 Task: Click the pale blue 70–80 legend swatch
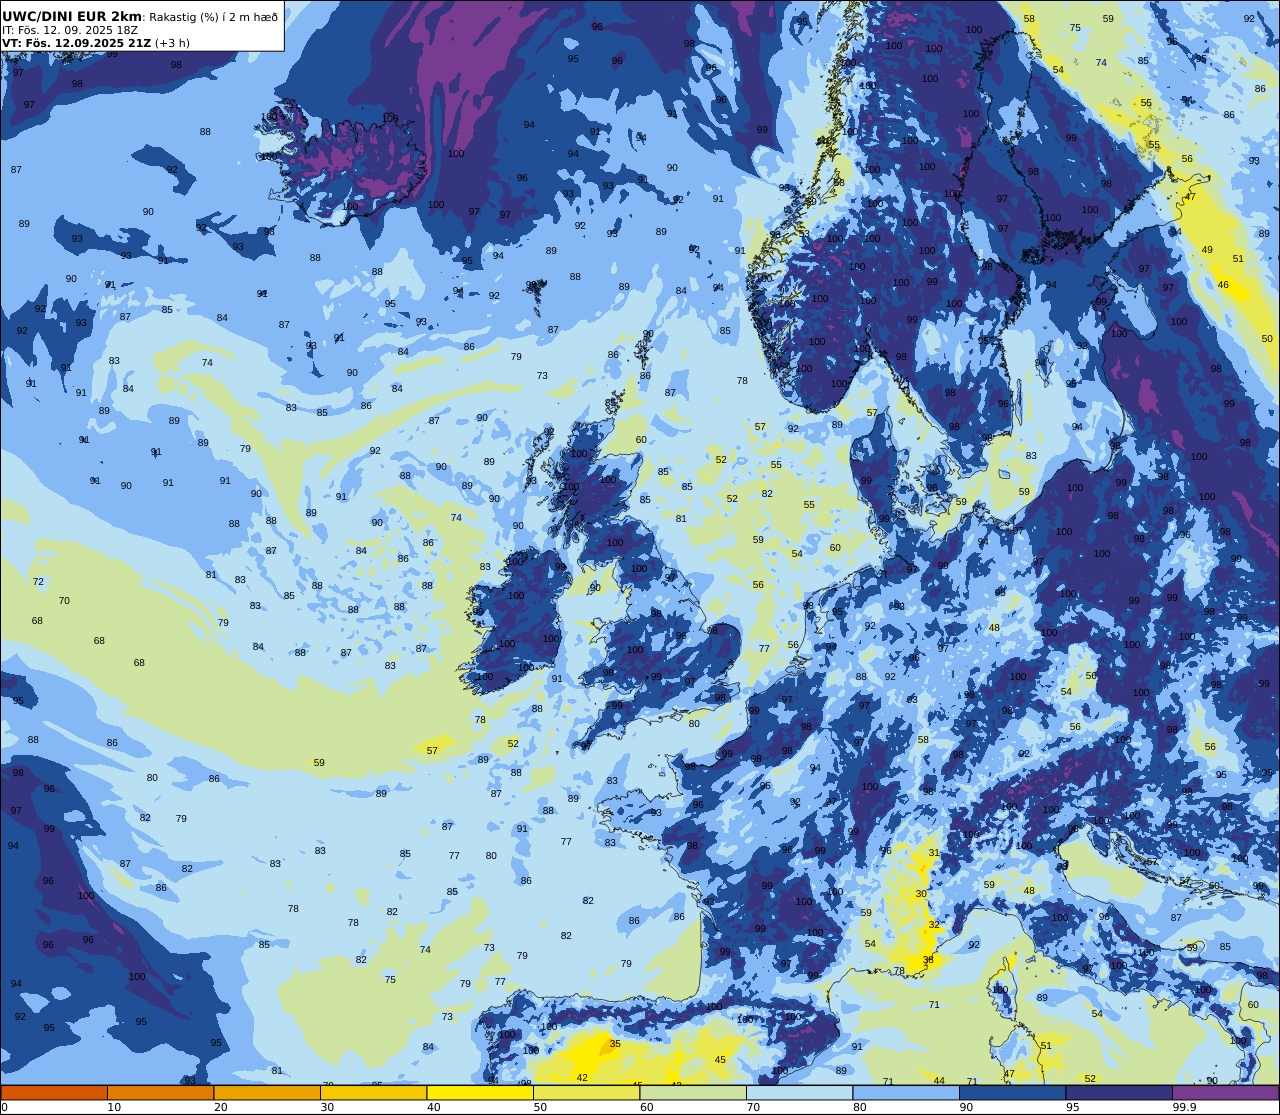799,1092
